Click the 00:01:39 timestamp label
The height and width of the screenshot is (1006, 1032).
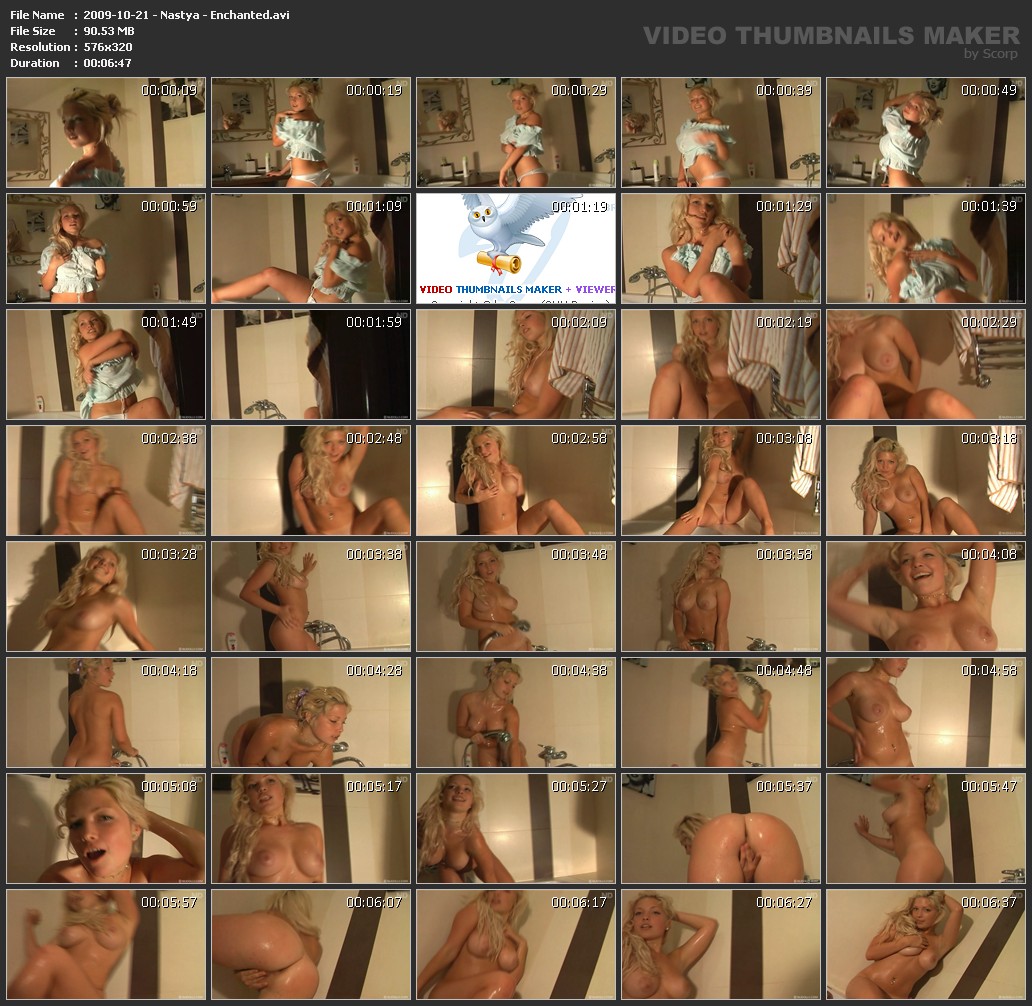pos(989,206)
